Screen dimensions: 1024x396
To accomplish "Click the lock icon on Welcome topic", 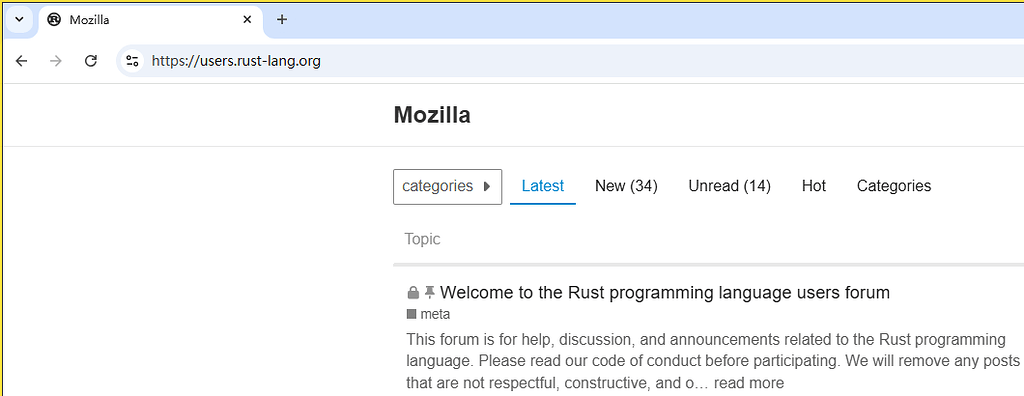I will (x=413, y=293).
